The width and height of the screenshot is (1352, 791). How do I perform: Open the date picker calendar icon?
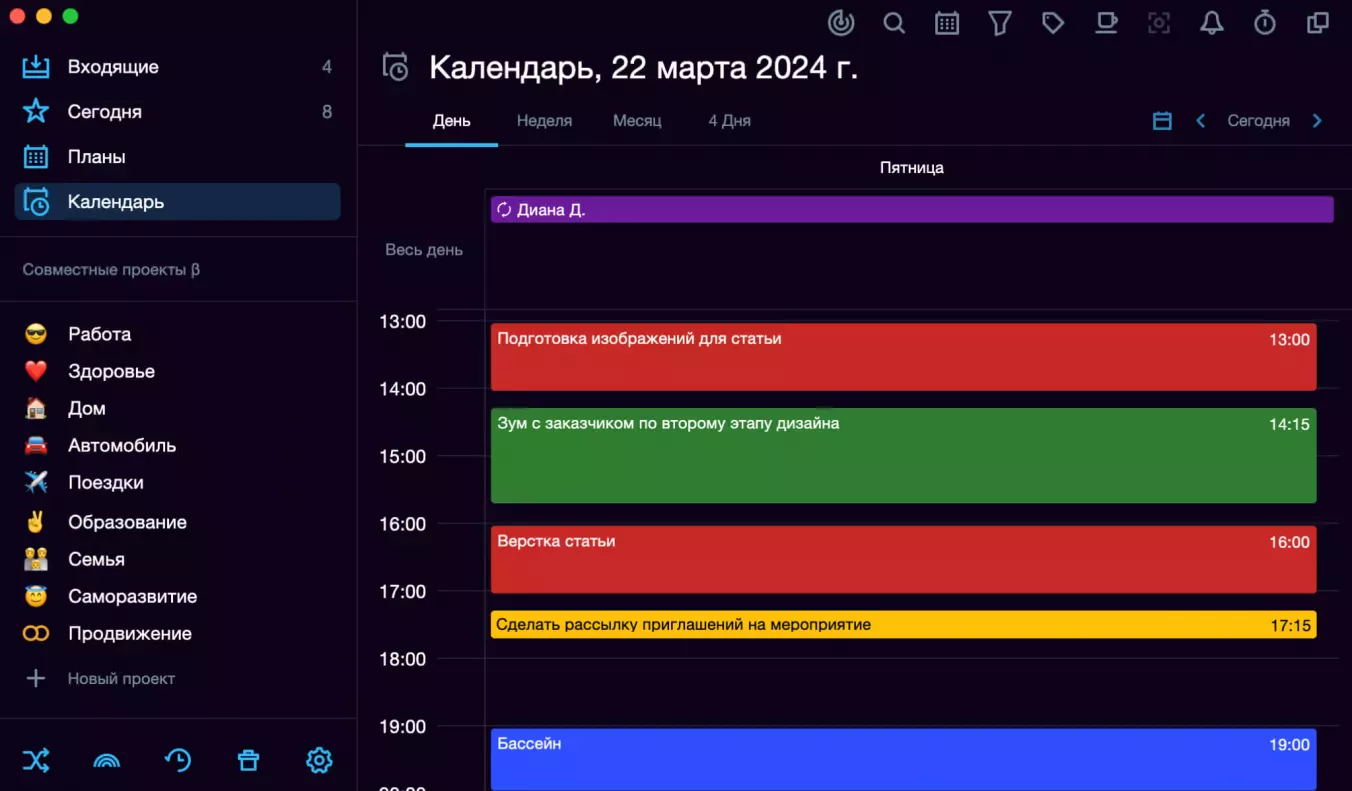(1162, 121)
